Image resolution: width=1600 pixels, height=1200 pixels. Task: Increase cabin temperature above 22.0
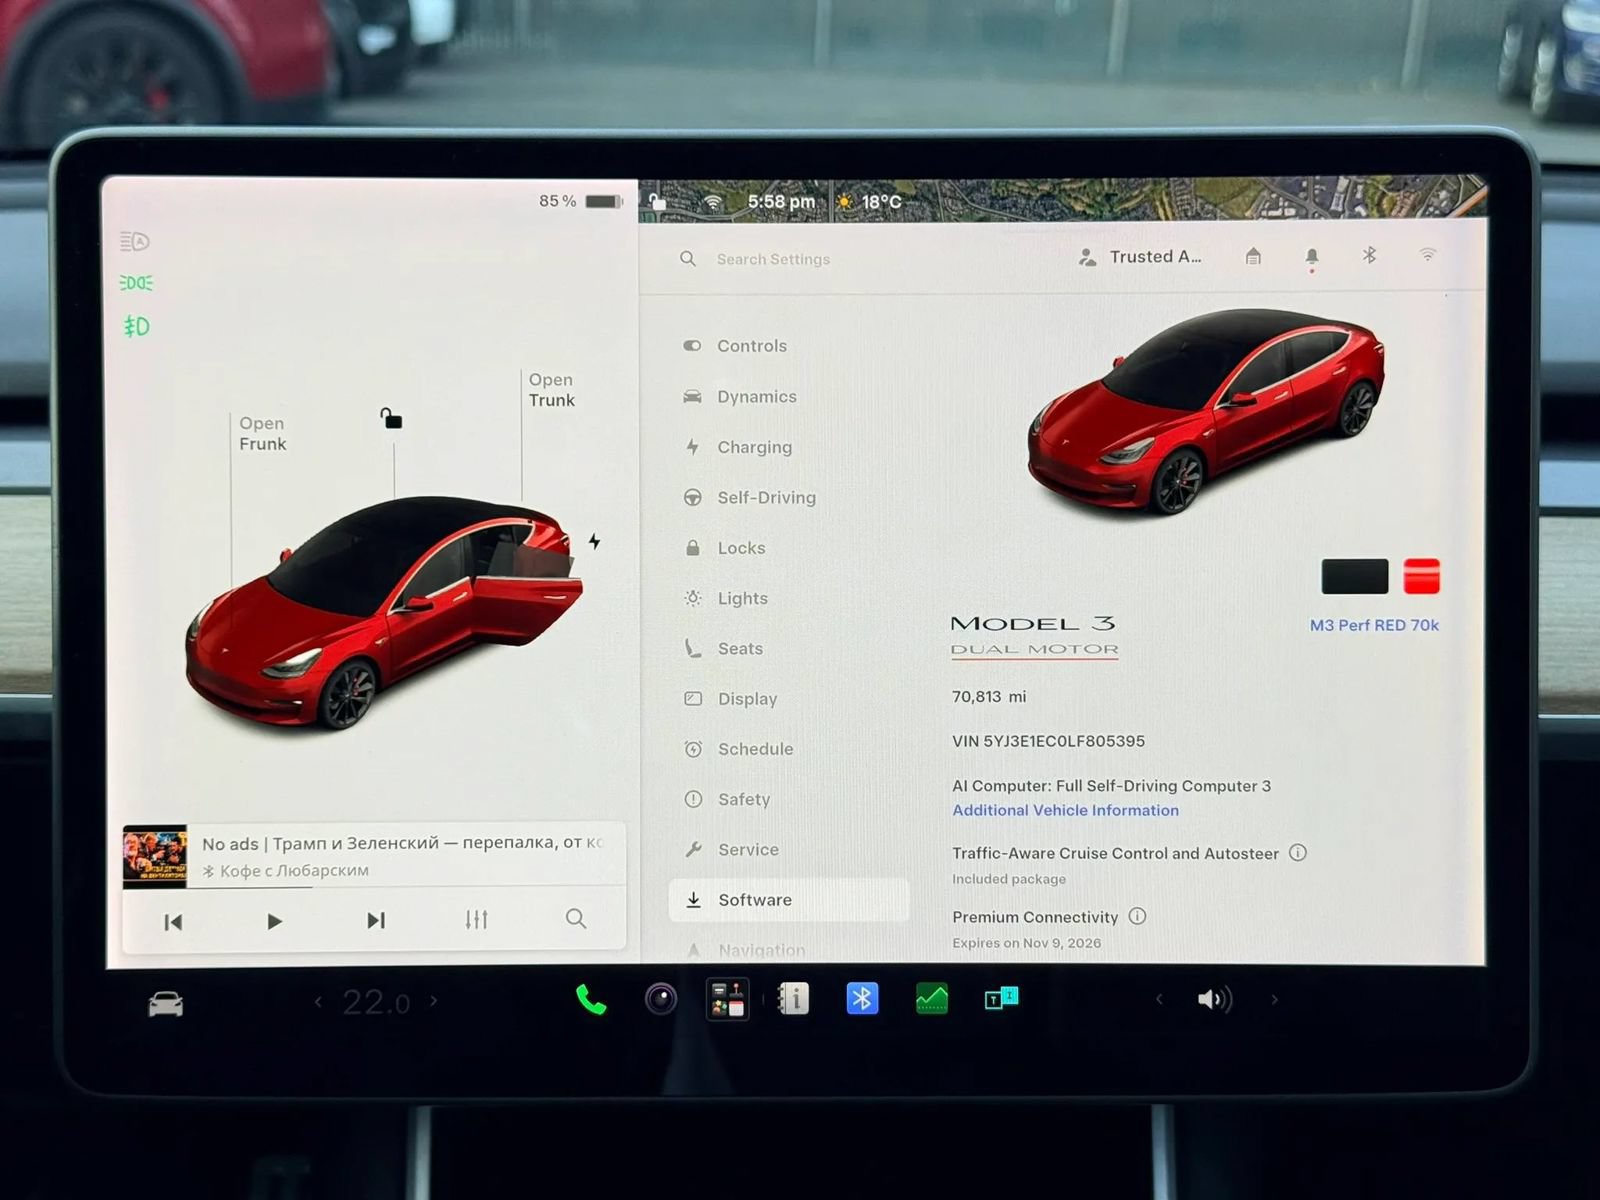click(x=433, y=1000)
